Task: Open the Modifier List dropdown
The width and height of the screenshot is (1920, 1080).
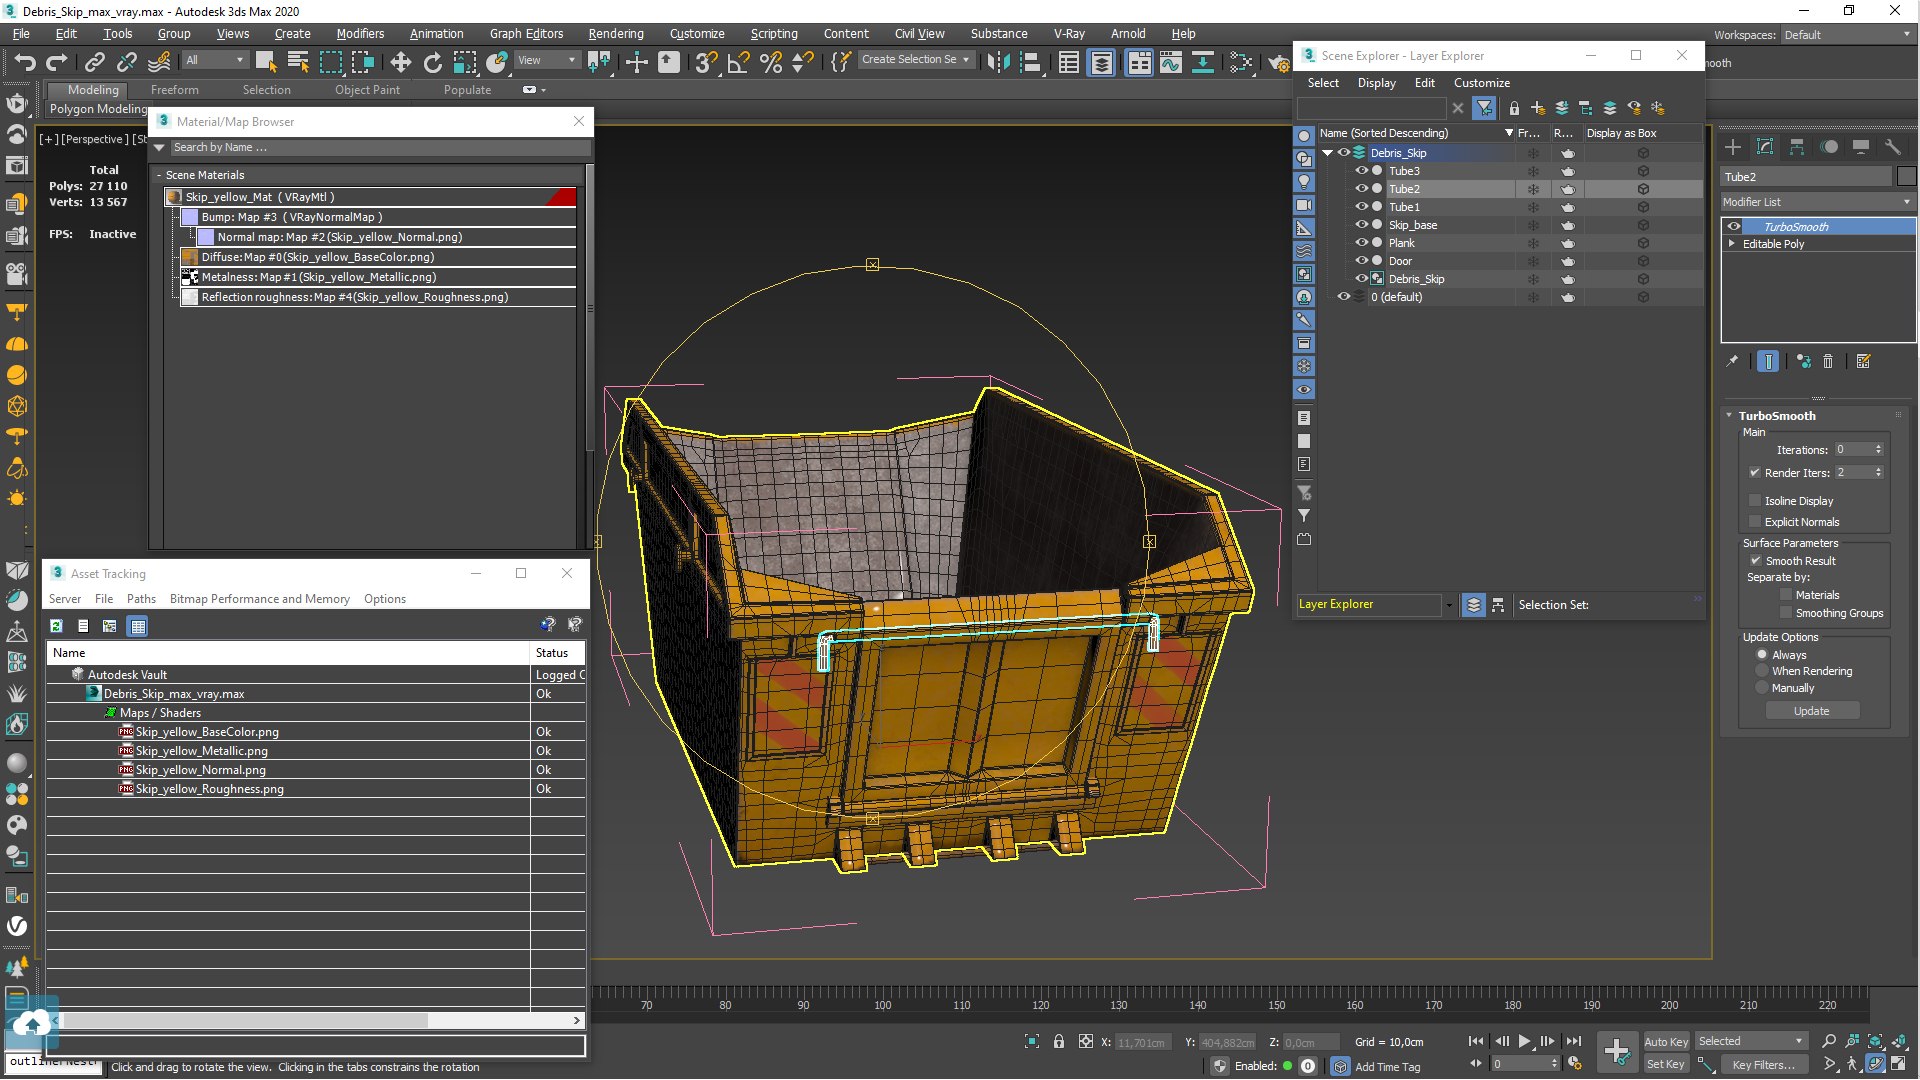Action: 1816,202
